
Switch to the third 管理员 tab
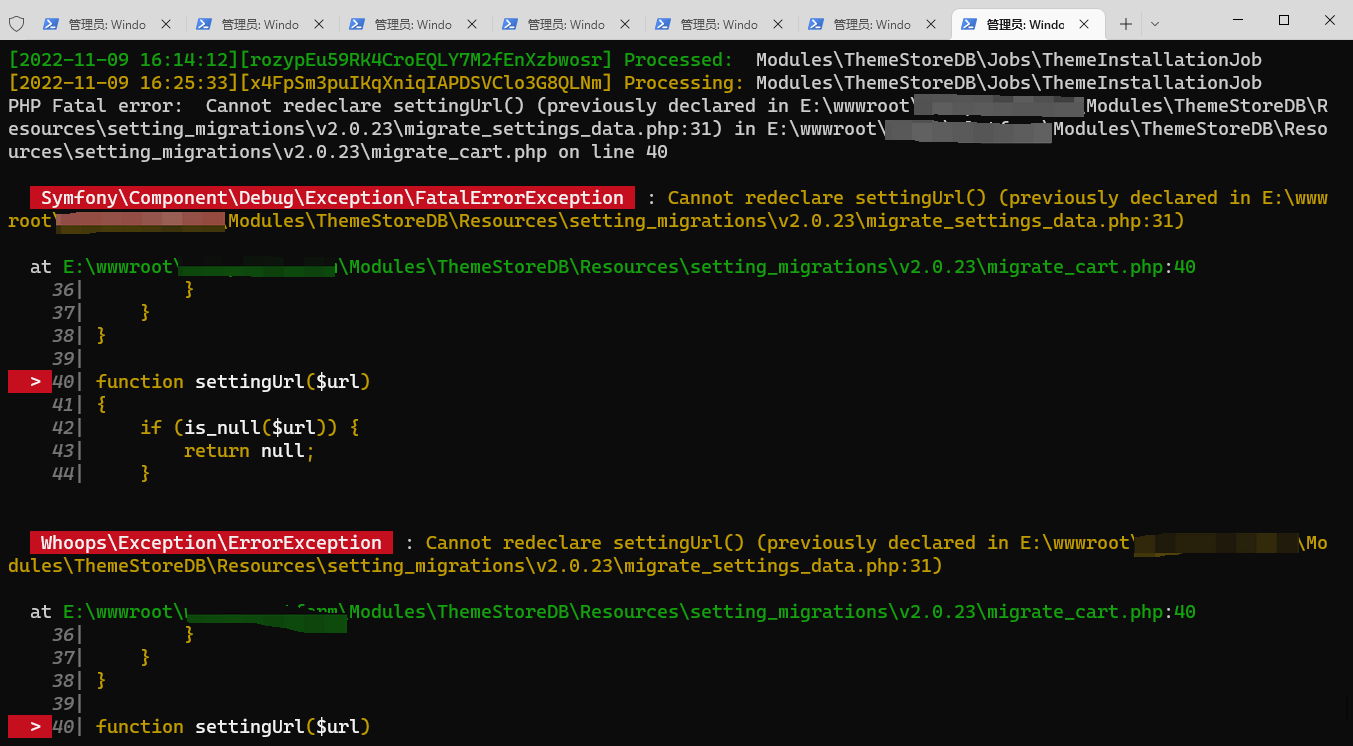[412, 24]
